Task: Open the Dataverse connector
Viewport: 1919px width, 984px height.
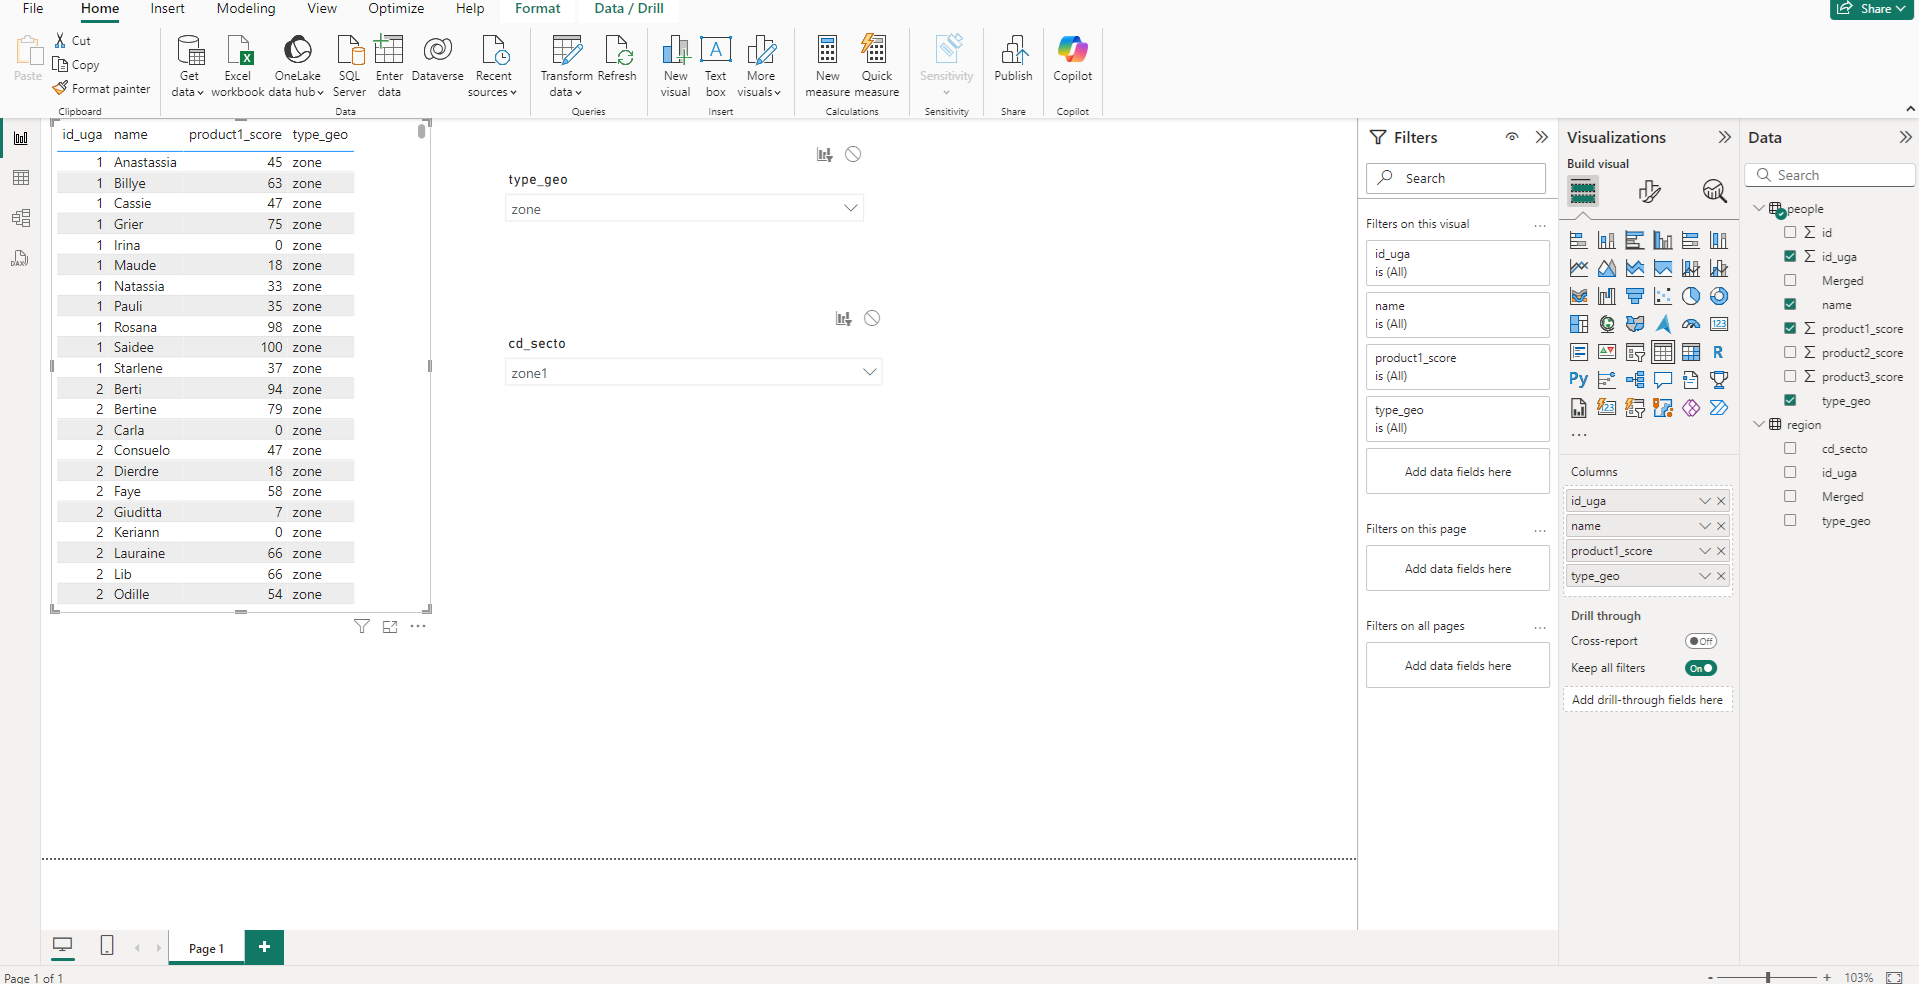Action: tap(437, 59)
